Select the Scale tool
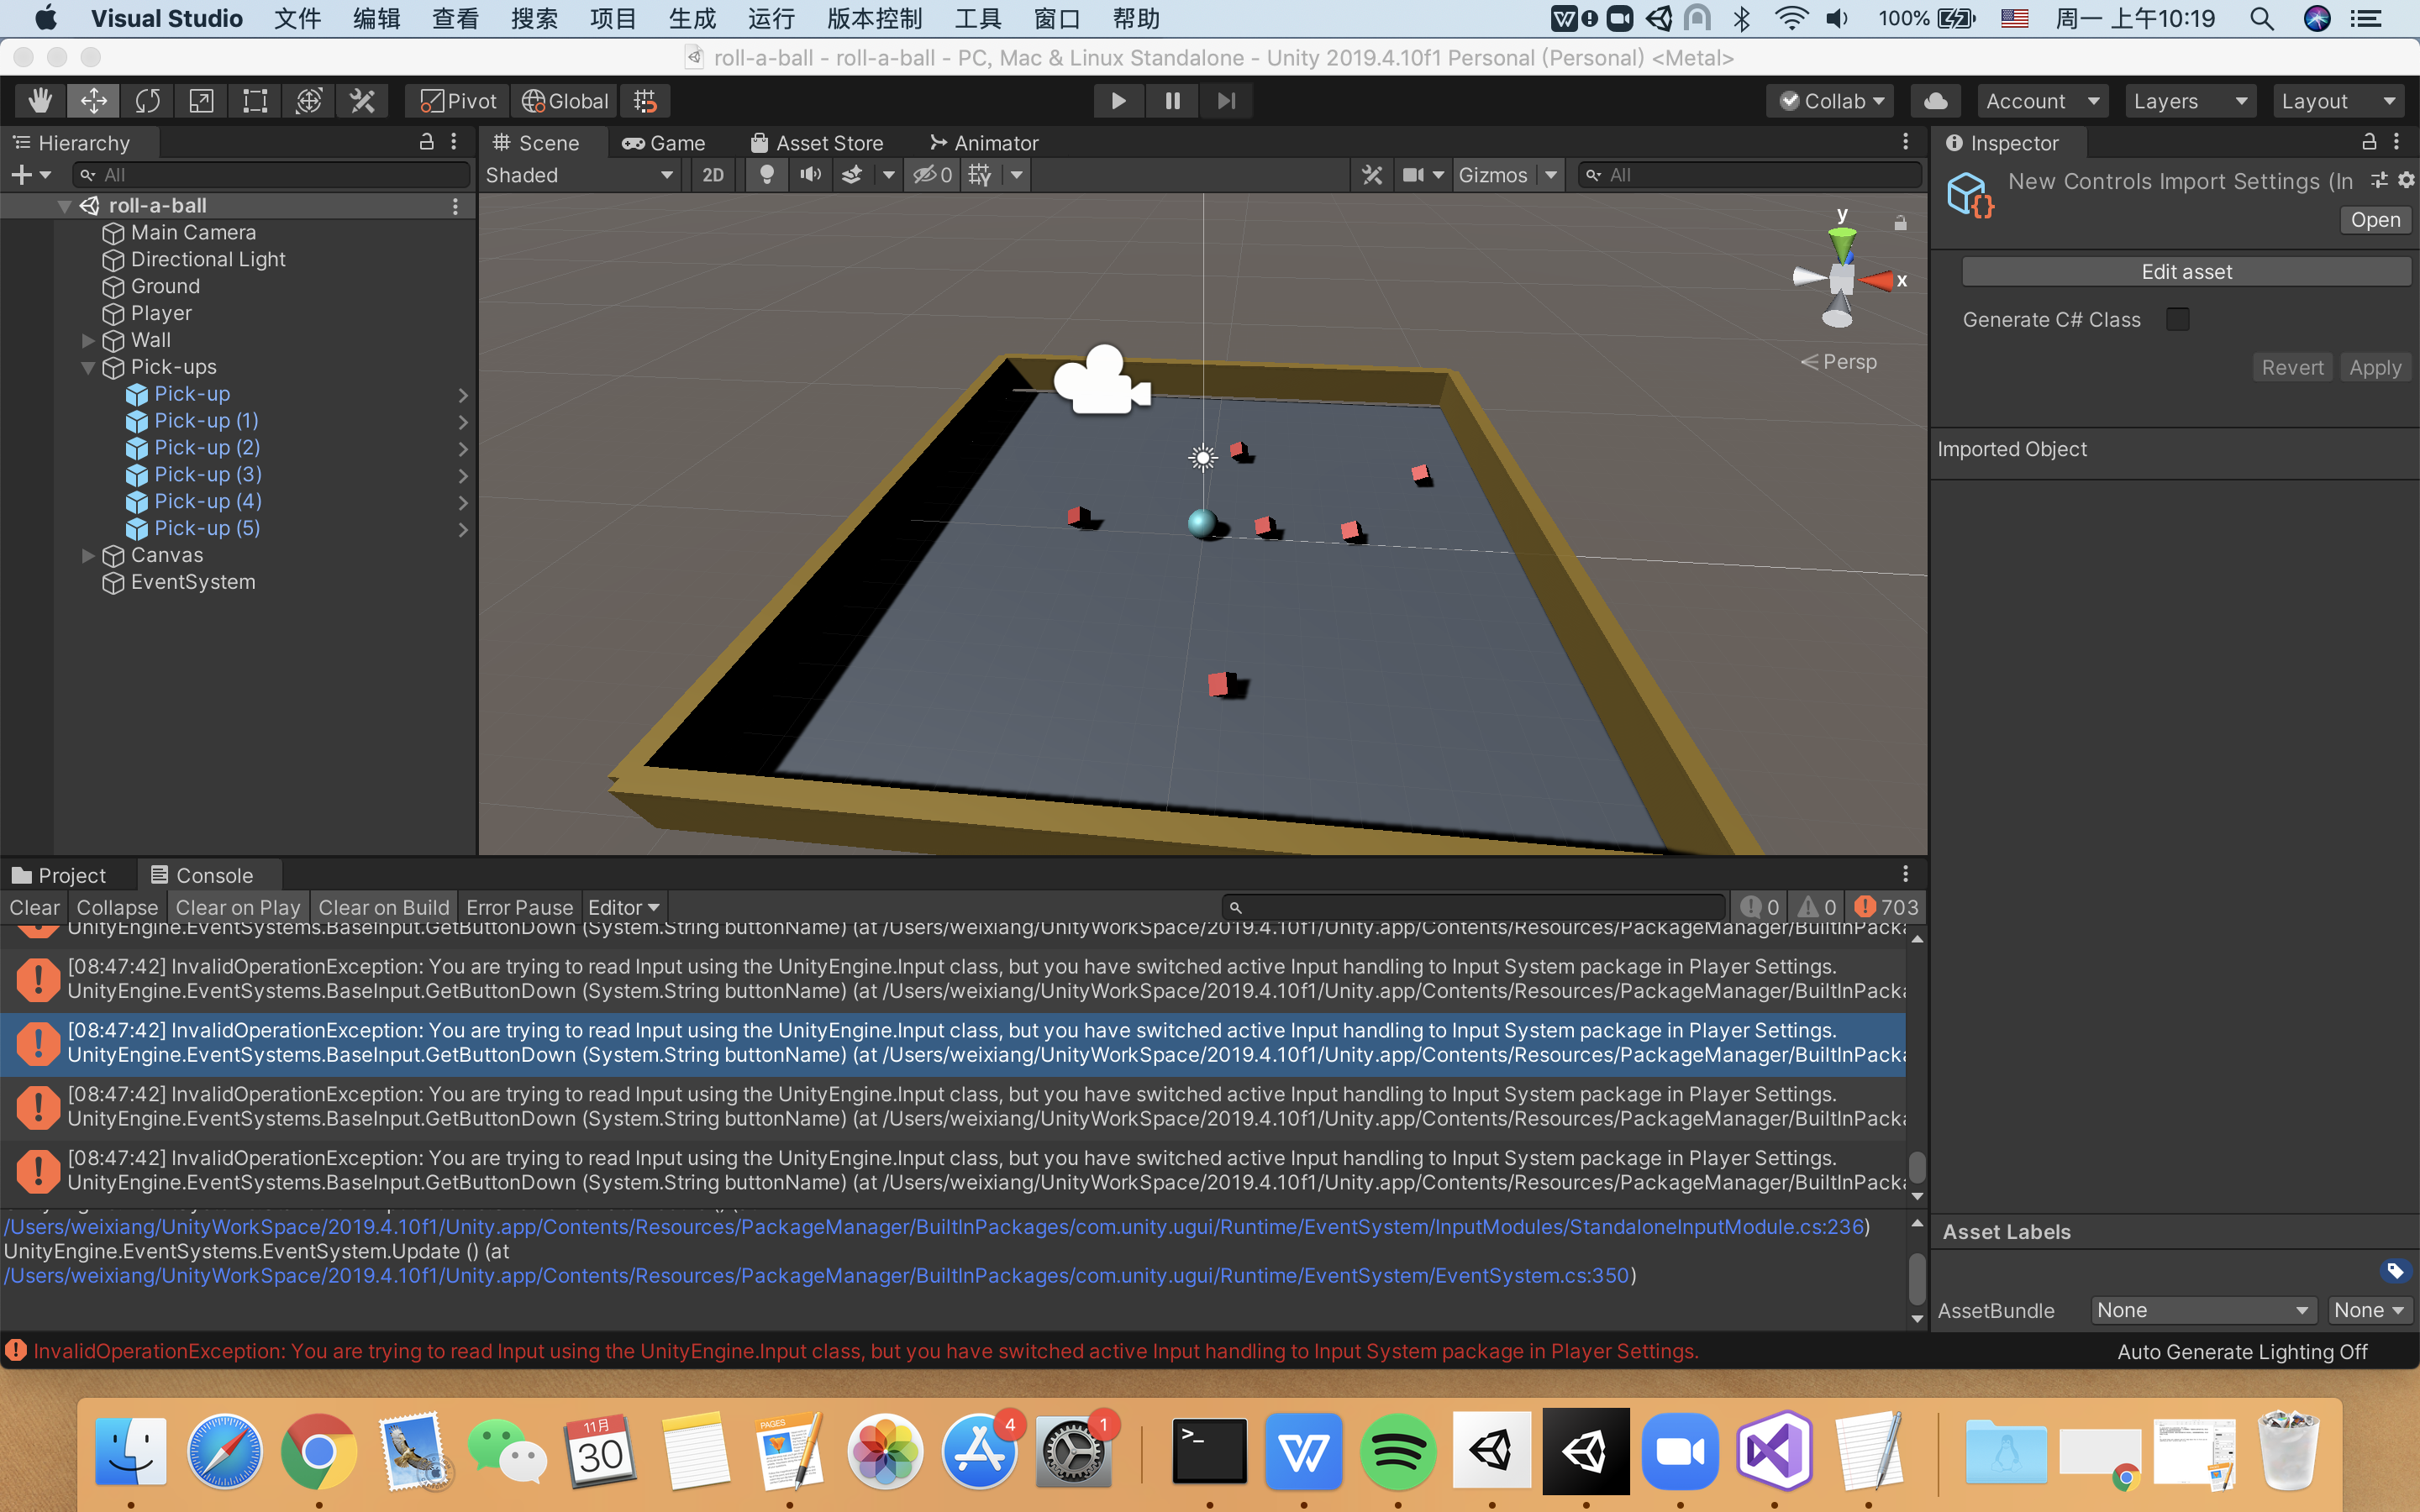This screenshot has height=1512, width=2420. pos(201,101)
